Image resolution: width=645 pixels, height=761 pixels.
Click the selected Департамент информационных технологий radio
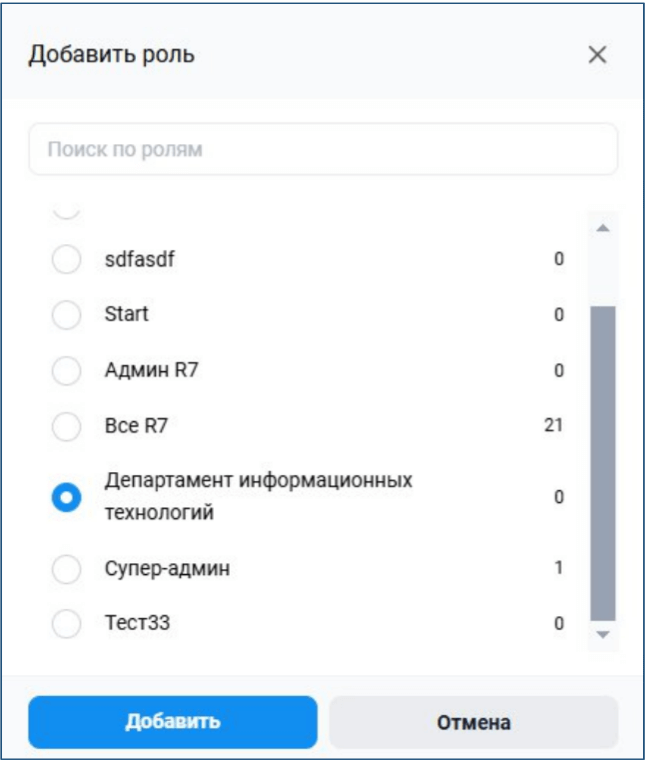(66, 497)
